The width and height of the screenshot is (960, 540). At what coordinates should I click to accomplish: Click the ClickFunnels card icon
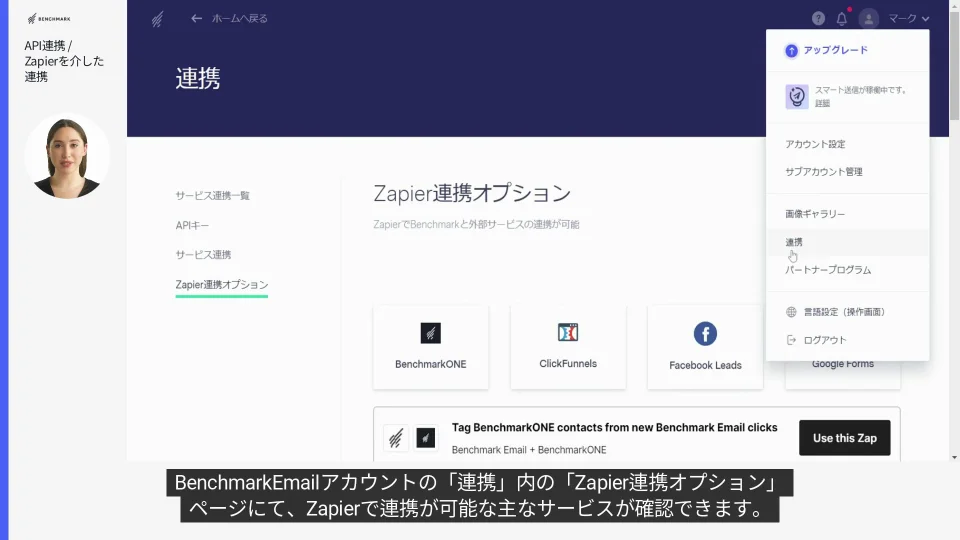pos(568,332)
